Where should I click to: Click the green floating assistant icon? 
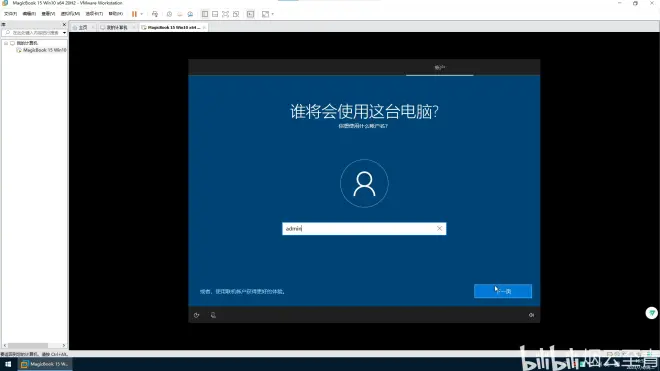click(652, 313)
